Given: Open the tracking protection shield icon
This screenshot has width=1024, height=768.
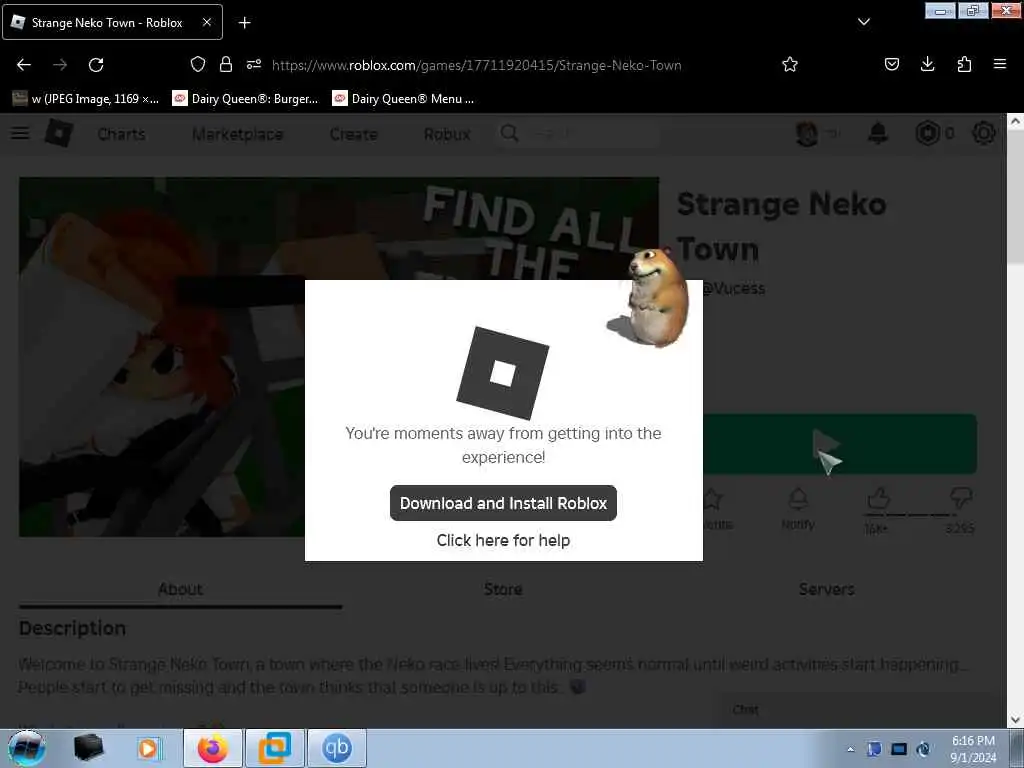Looking at the screenshot, I should pyautogui.click(x=198, y=64).
